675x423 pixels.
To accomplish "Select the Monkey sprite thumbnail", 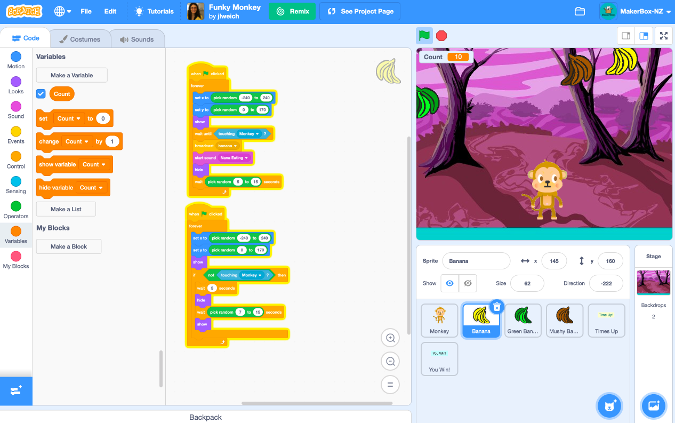I will (x=439, y=320).
